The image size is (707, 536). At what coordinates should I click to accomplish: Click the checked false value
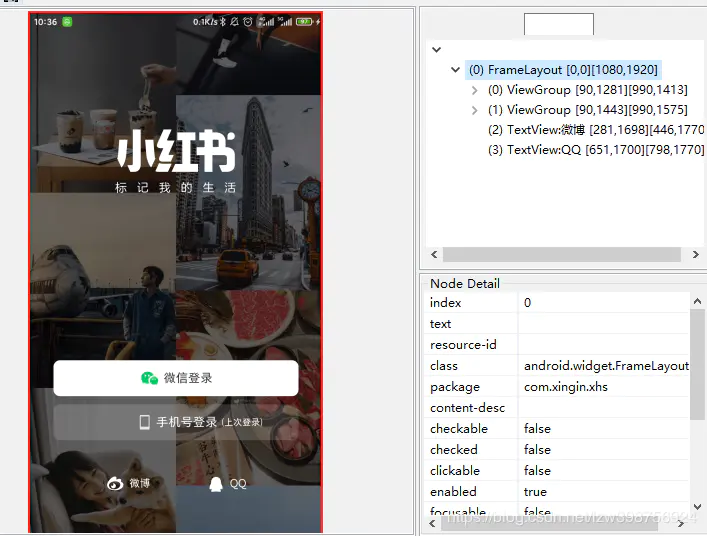pos(537,450)
